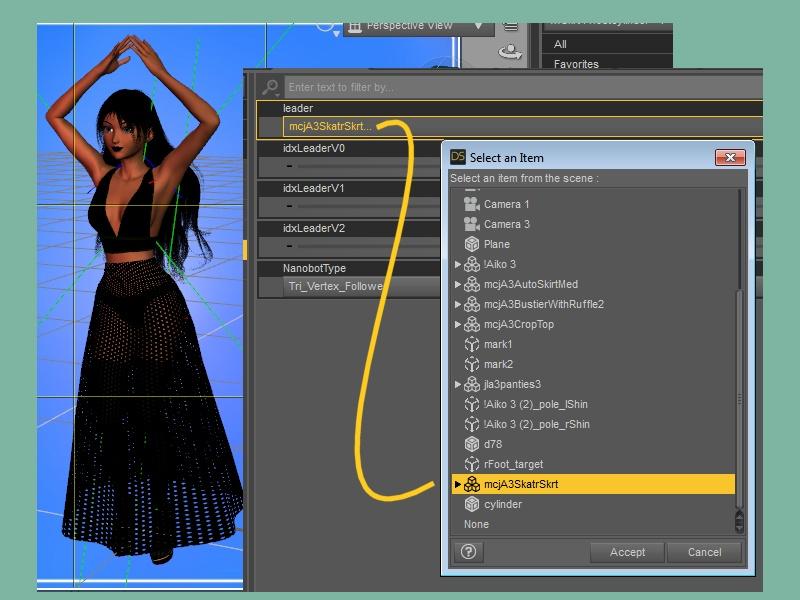
Task: Accept the selected scene item
Action: pos(627,552)
